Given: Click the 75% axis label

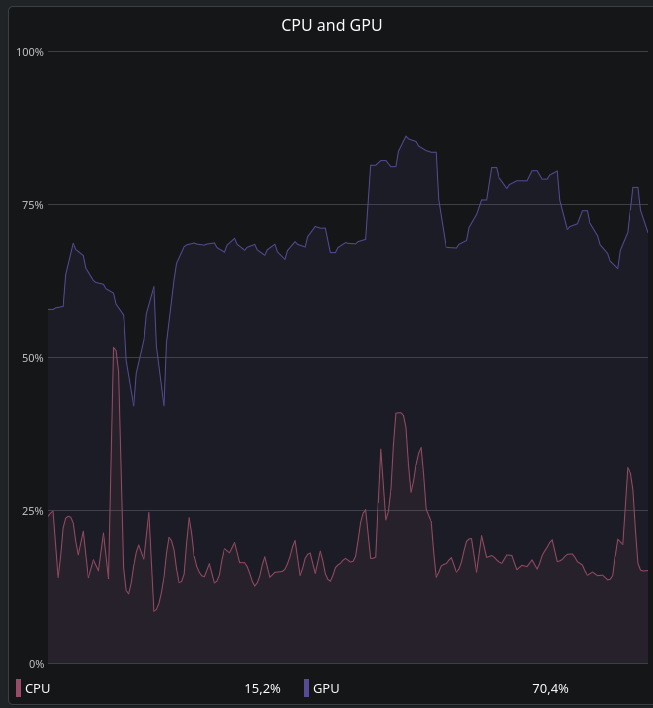Looking at the screenshot, I should point(33,205).
